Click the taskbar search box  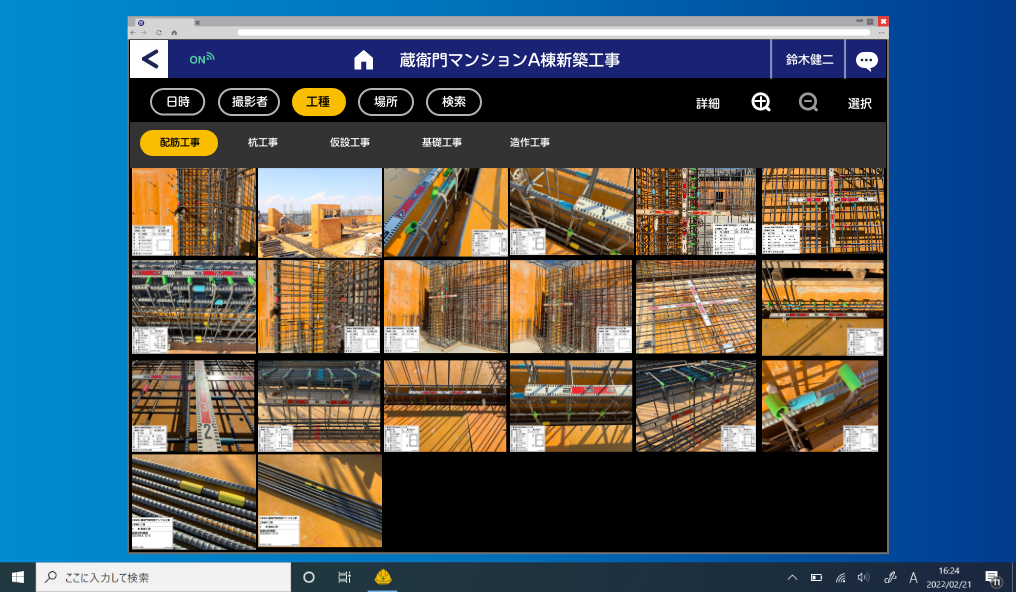click(x=163, y=577)
